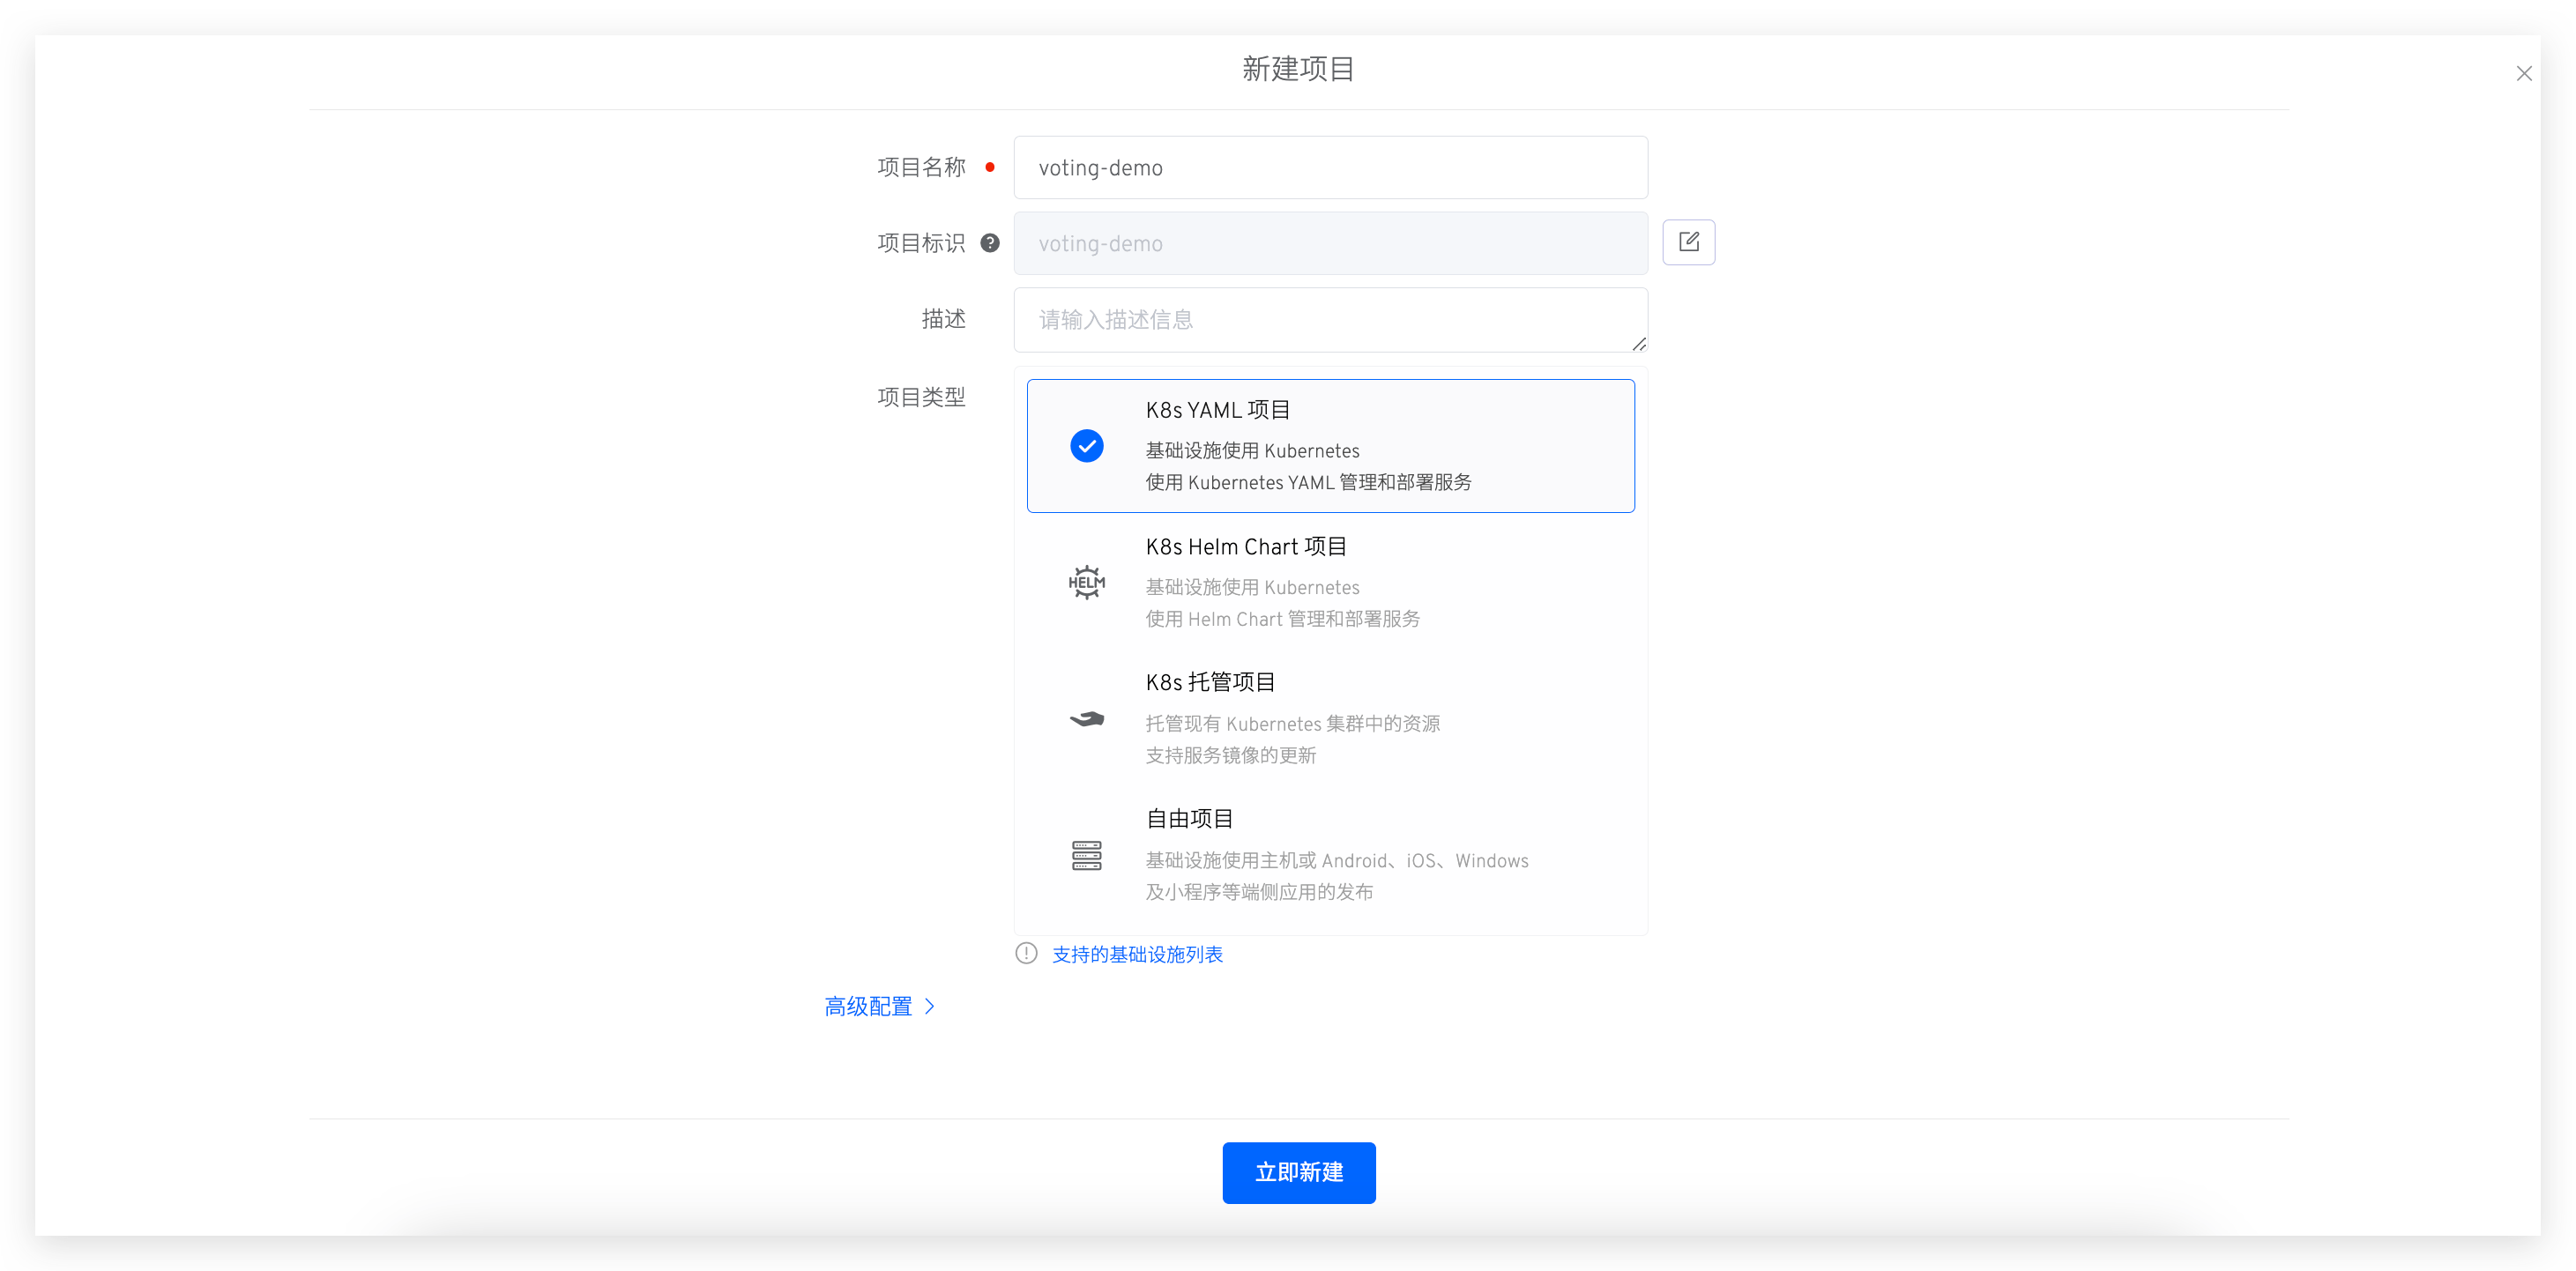Click the chevron arrow after 高级配置

930,1006
